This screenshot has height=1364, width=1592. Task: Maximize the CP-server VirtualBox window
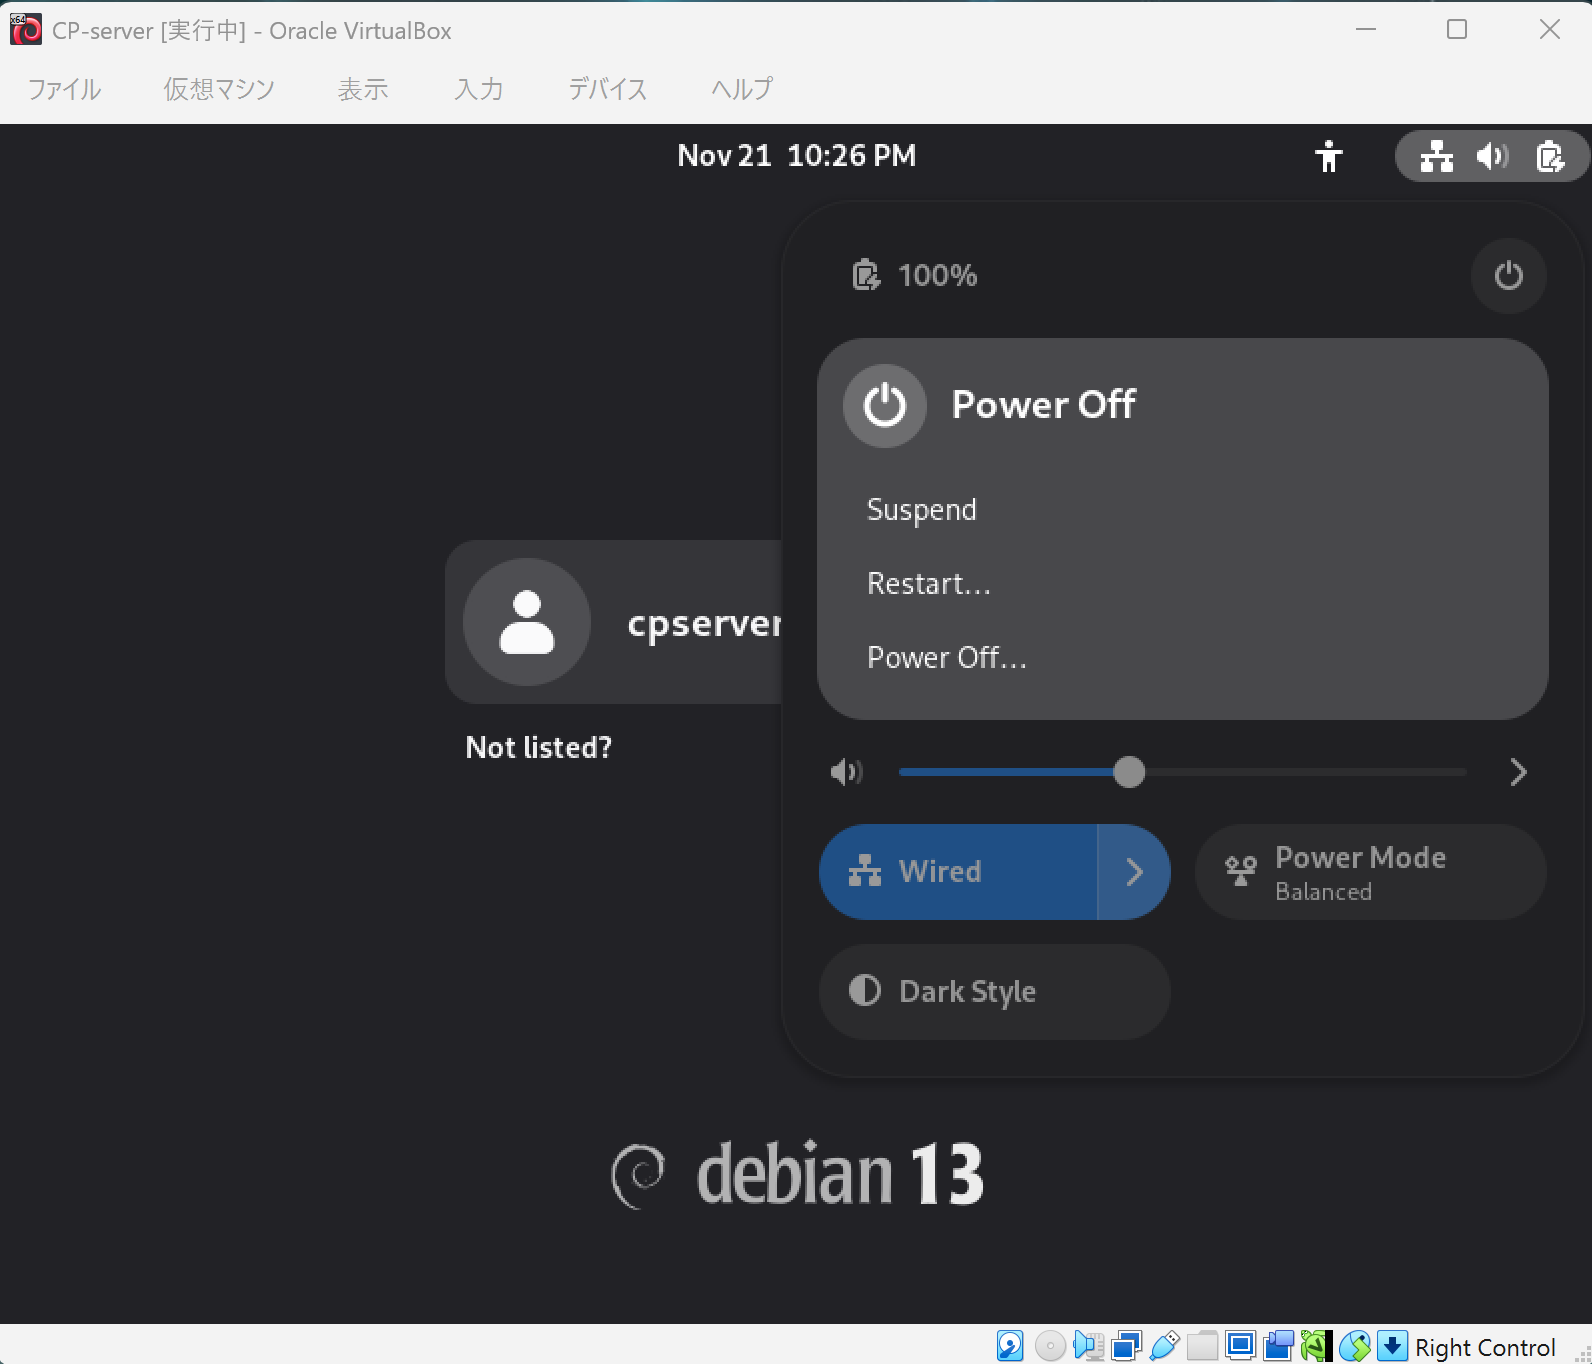tap(1457, 30)
